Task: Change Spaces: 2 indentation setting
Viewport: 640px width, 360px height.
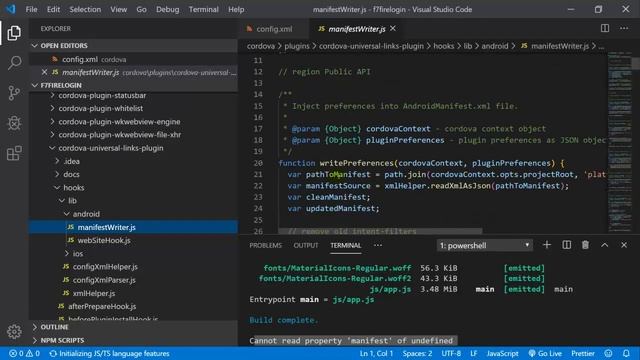Action: (417, 353)
